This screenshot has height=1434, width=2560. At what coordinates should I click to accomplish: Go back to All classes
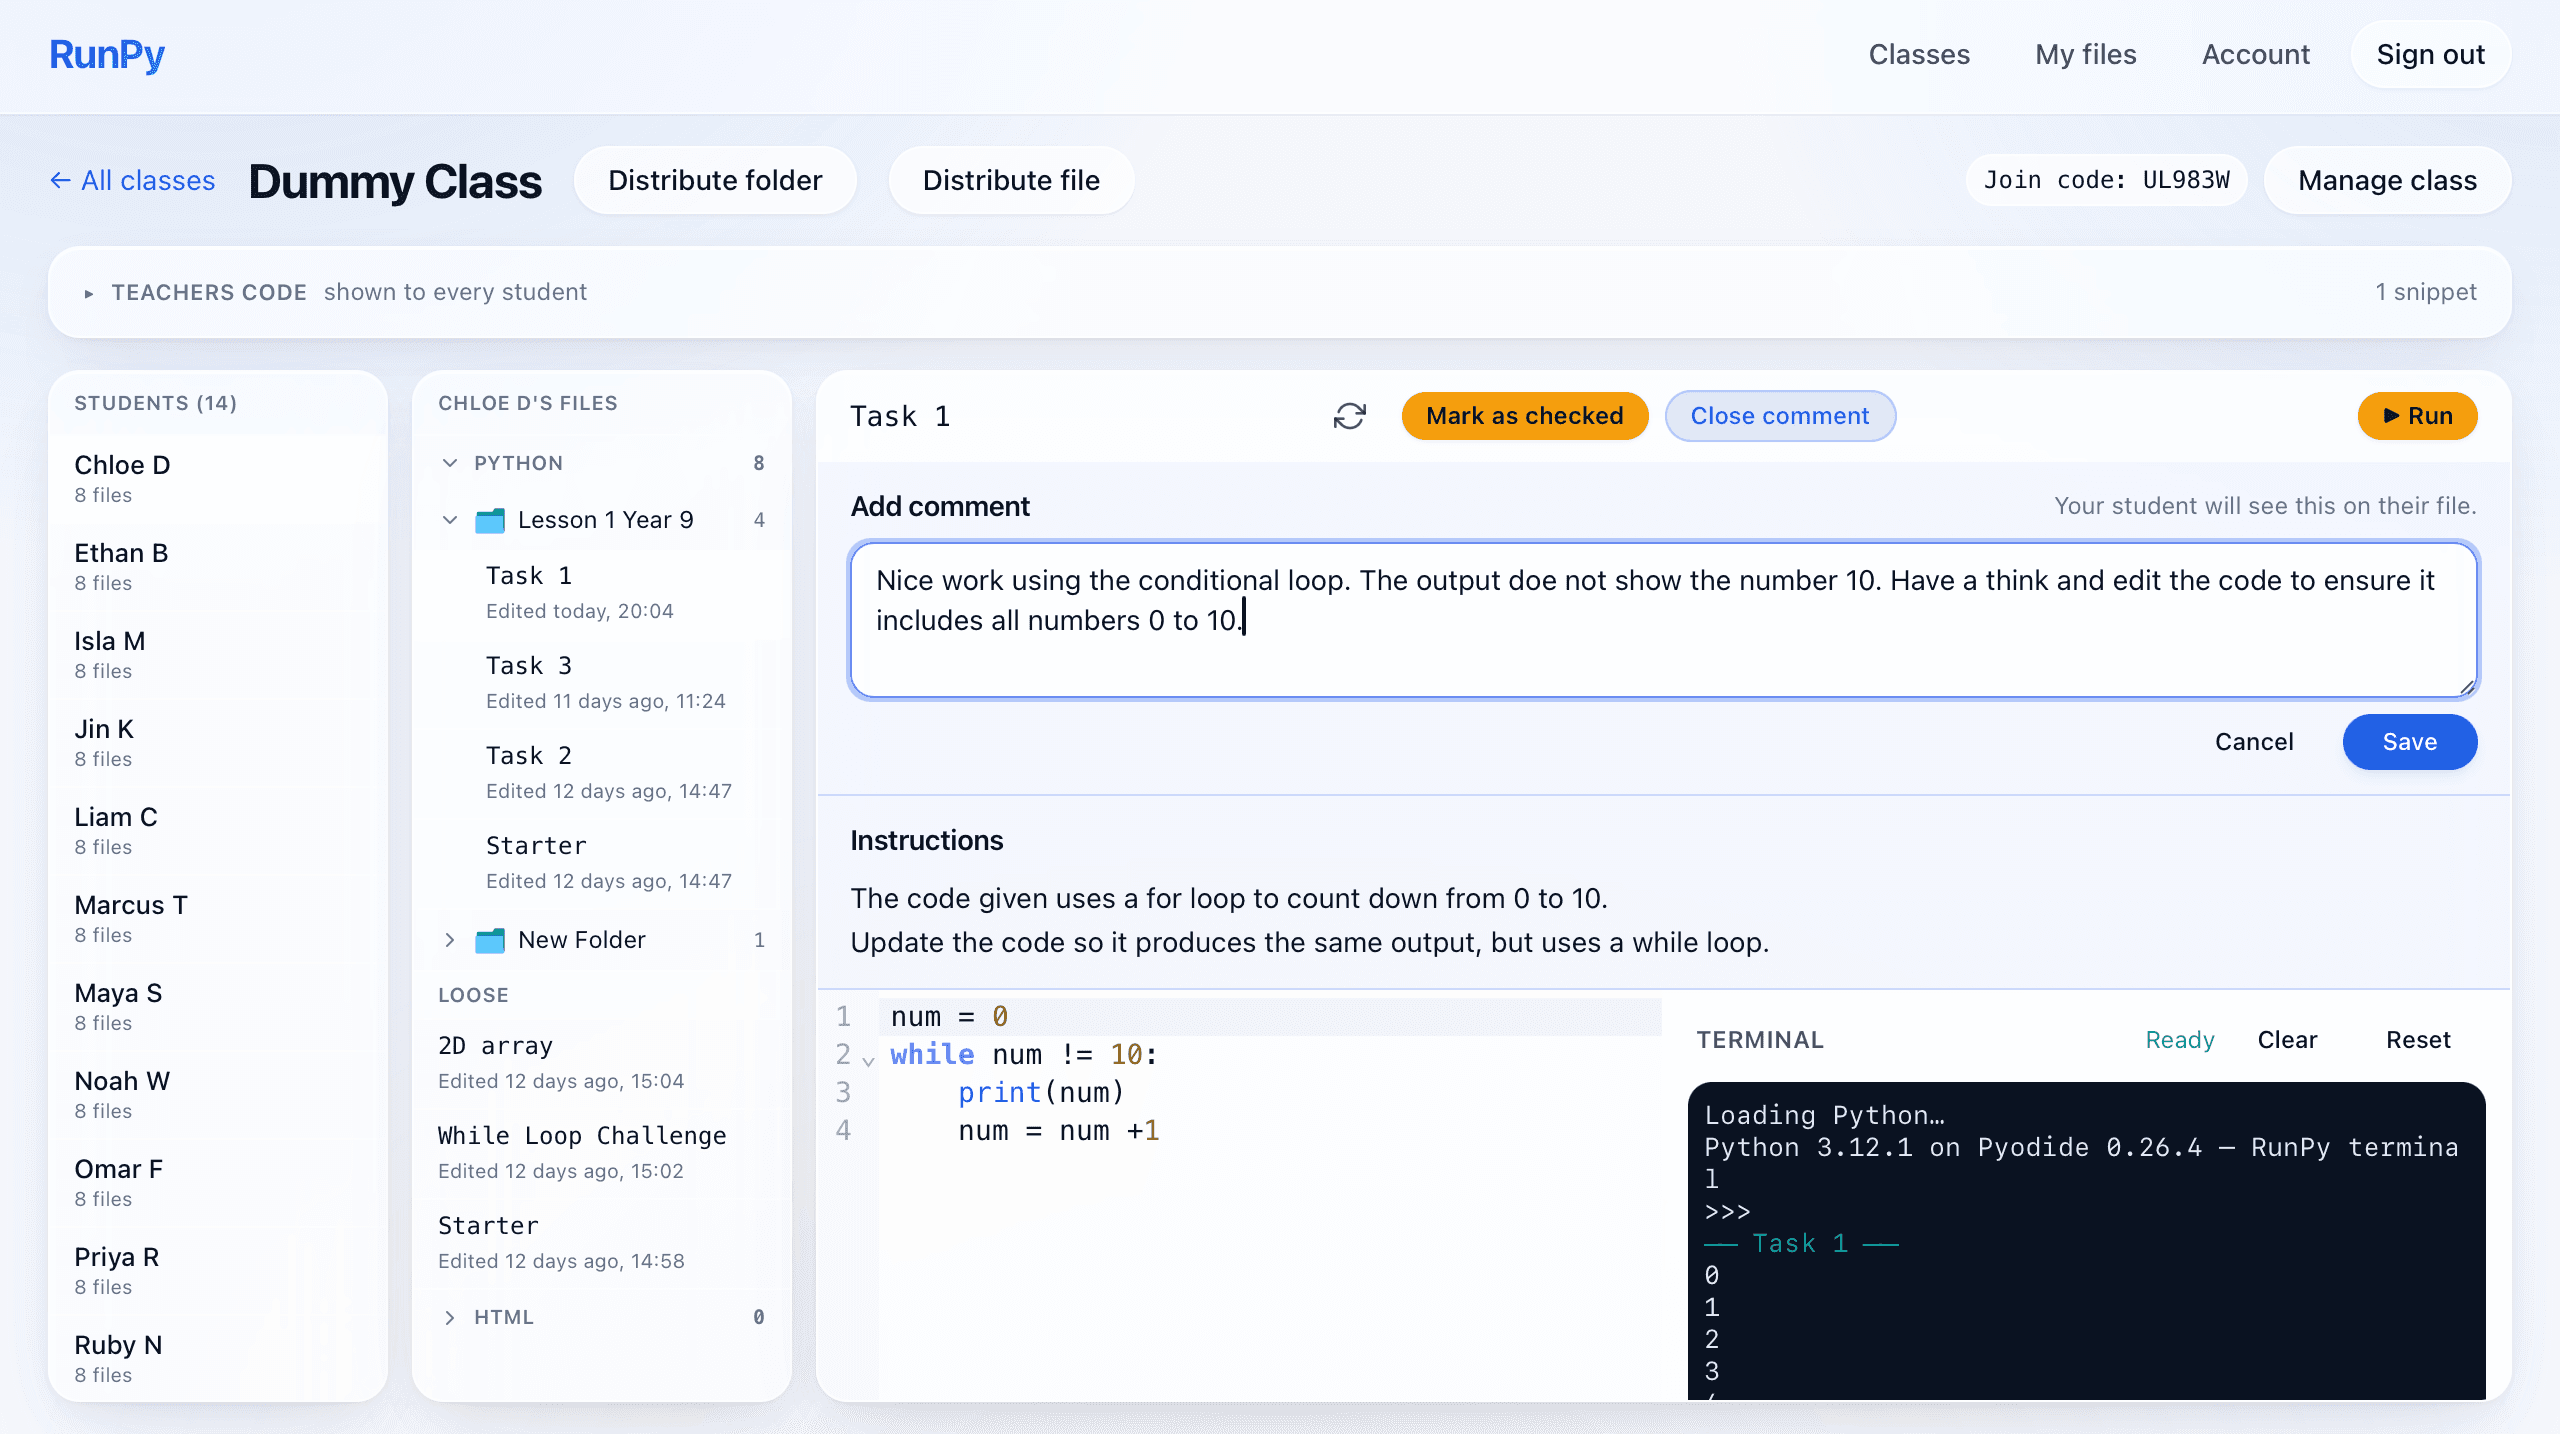click(132, 180)
